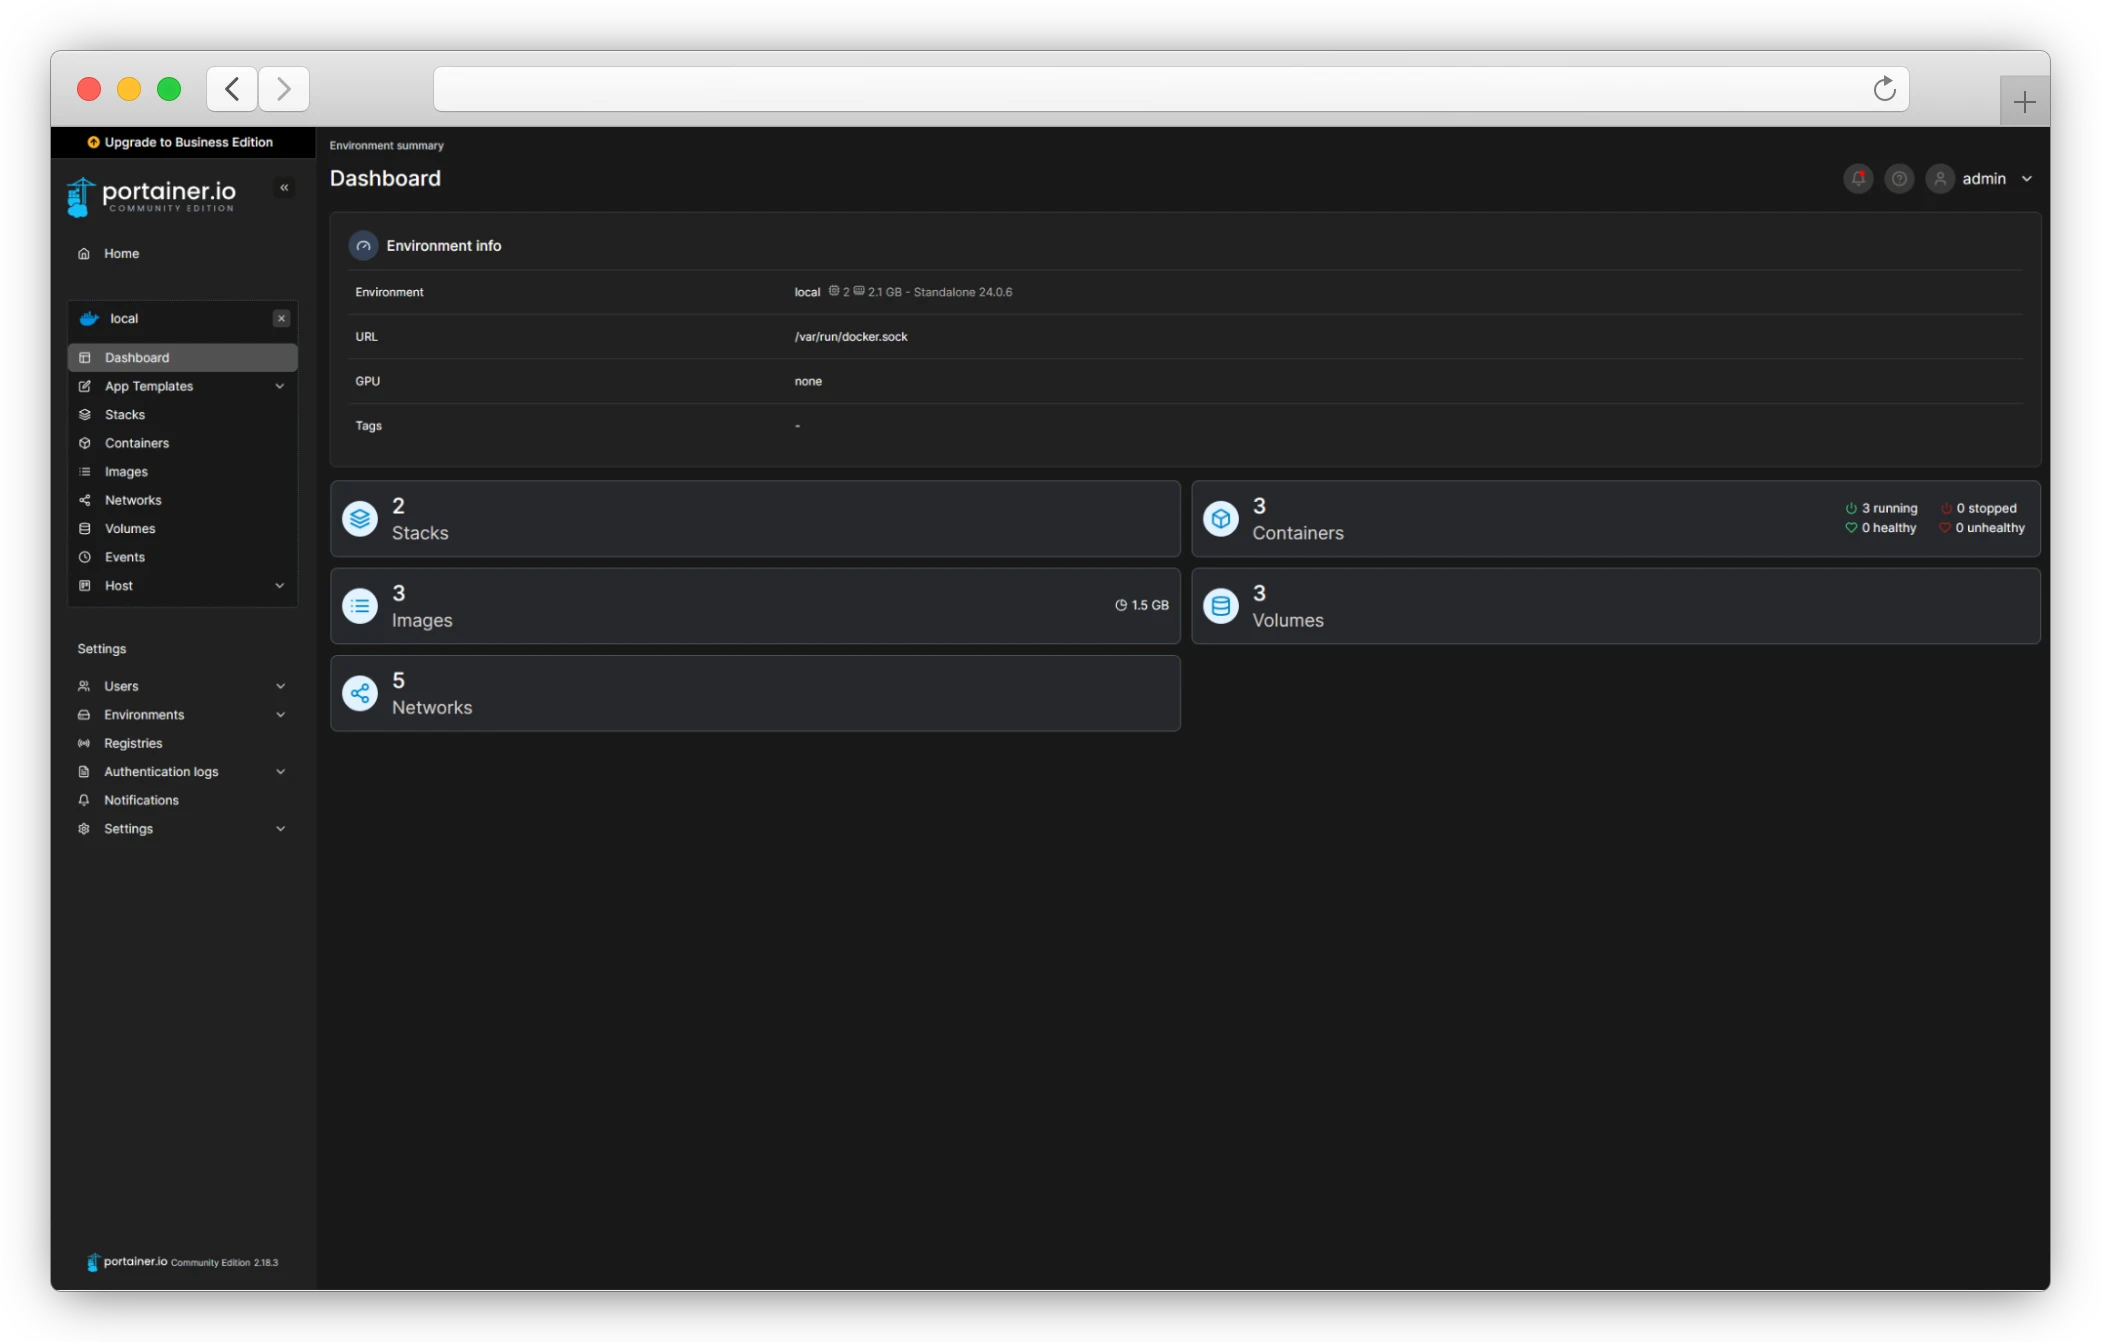The image size is (2101, 1342).
Task: Click Upgrade to Business Edition link
Action: point(181,142)
